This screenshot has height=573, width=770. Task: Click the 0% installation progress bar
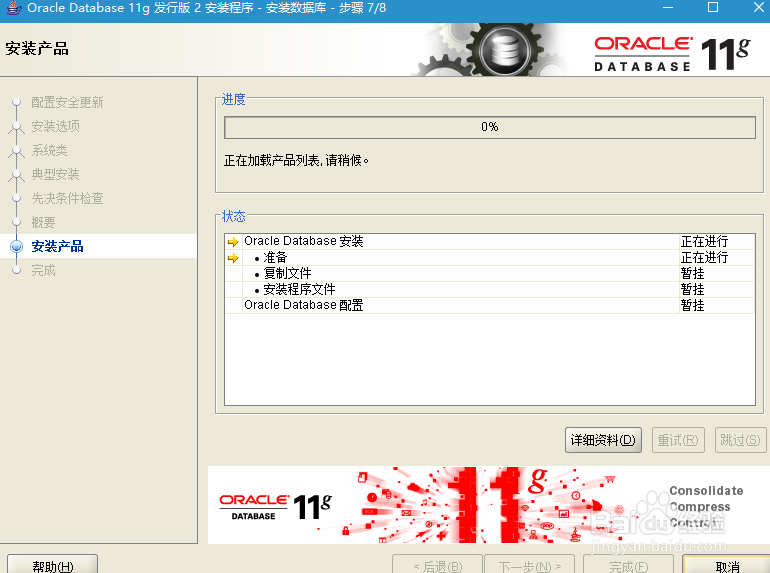tap(490, 127)
